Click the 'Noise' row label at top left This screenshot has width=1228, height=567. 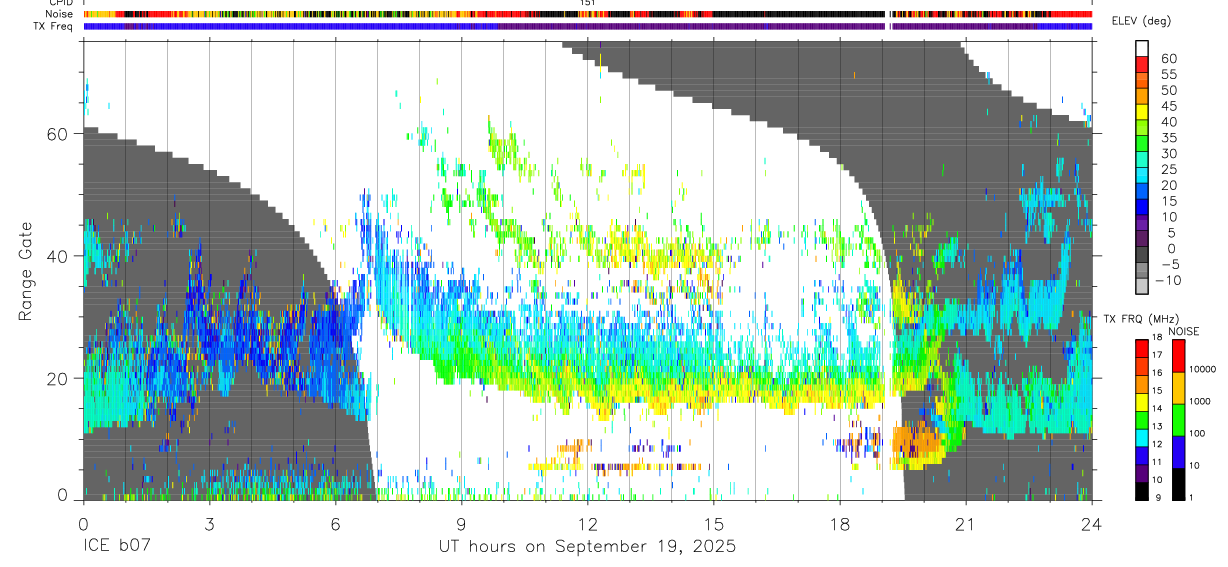61,14
